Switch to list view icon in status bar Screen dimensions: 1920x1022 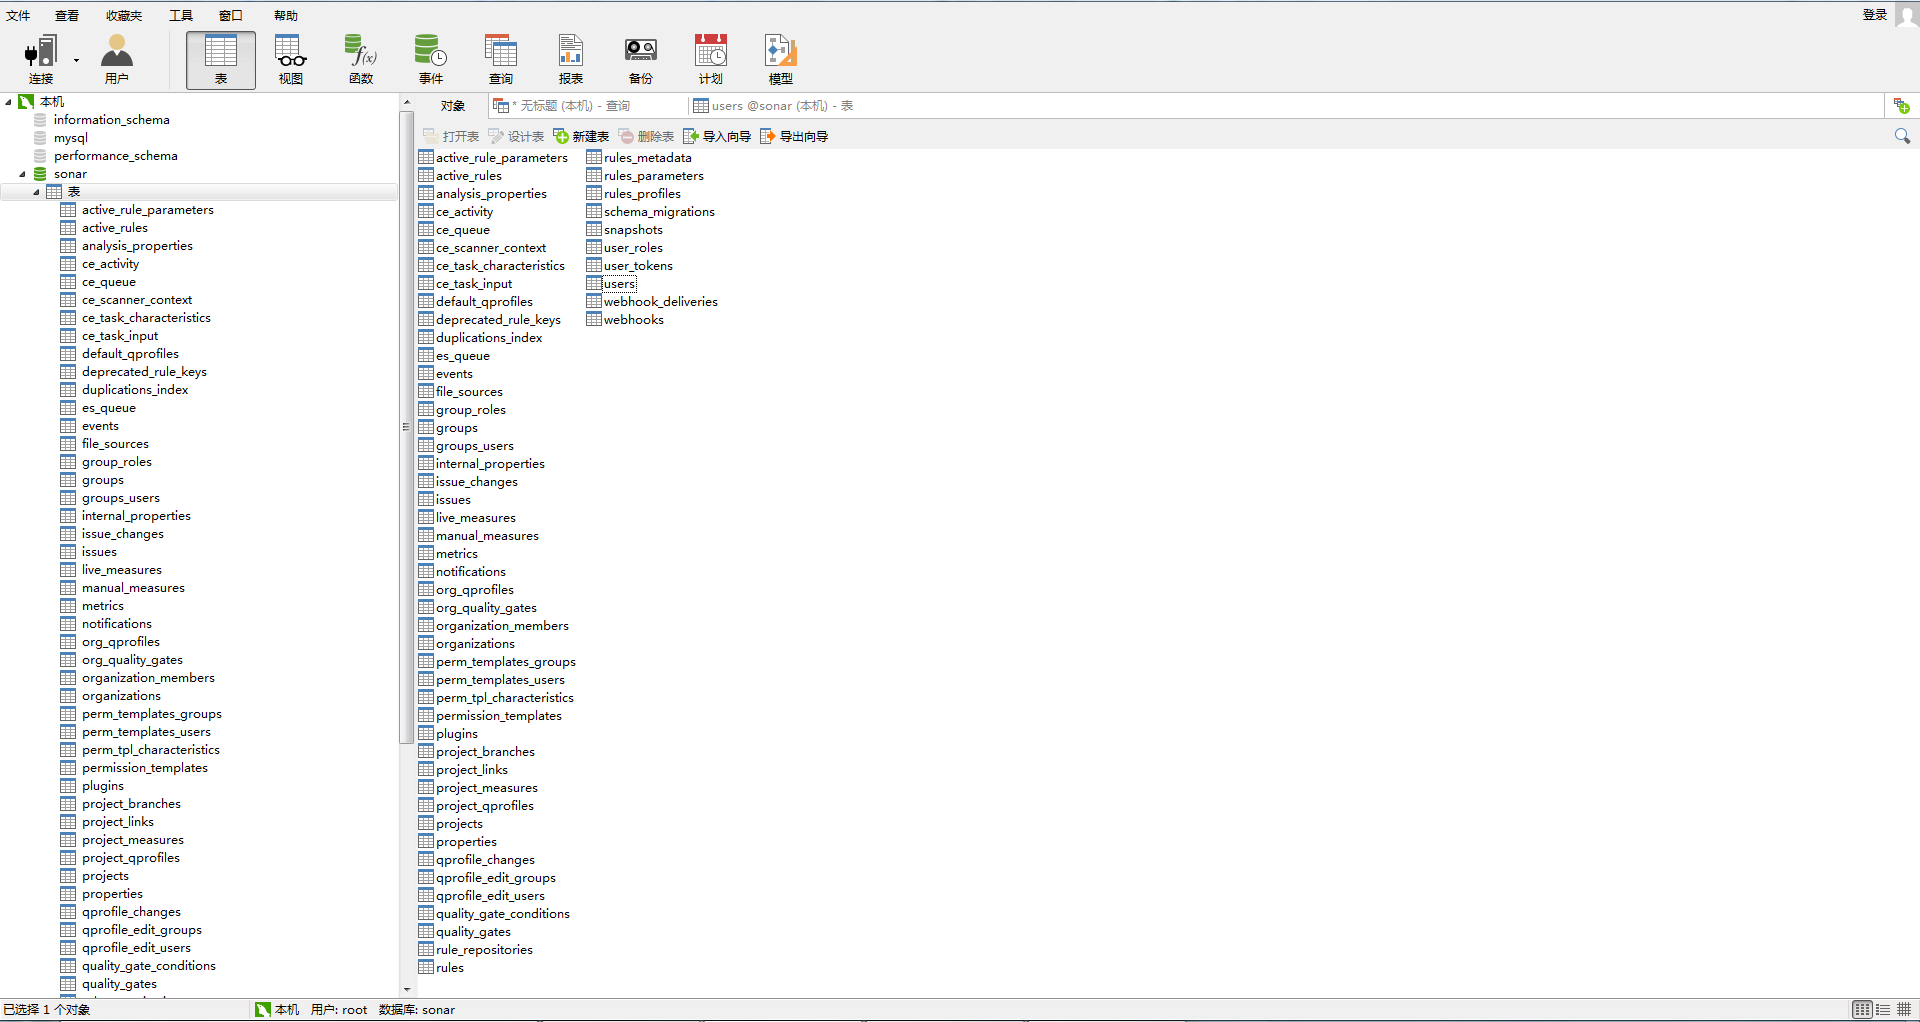tap(1861, 1010)
